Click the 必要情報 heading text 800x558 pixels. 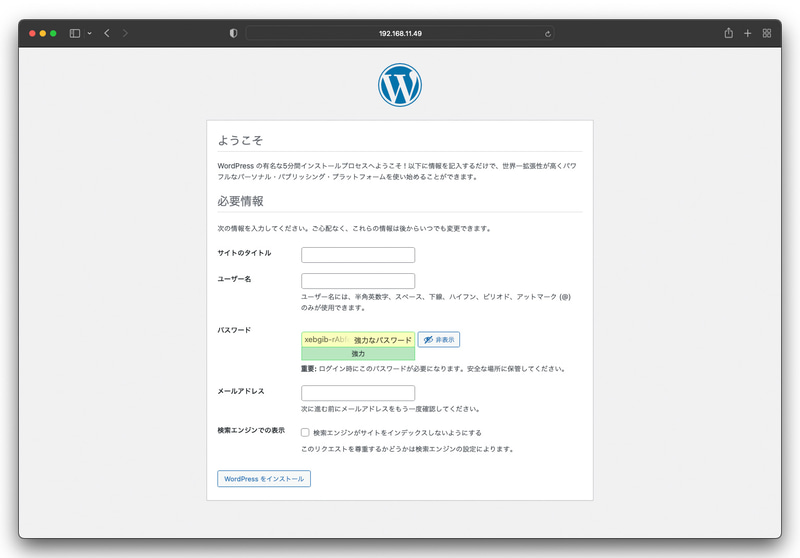(x=240, y=201)
